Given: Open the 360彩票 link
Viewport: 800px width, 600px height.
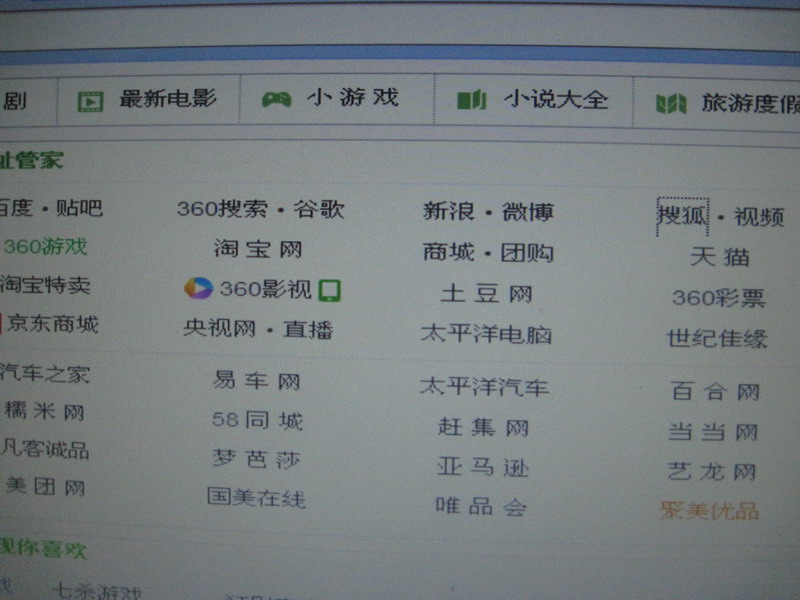Looking at the screenshot, I should click(x=719, y=298).
